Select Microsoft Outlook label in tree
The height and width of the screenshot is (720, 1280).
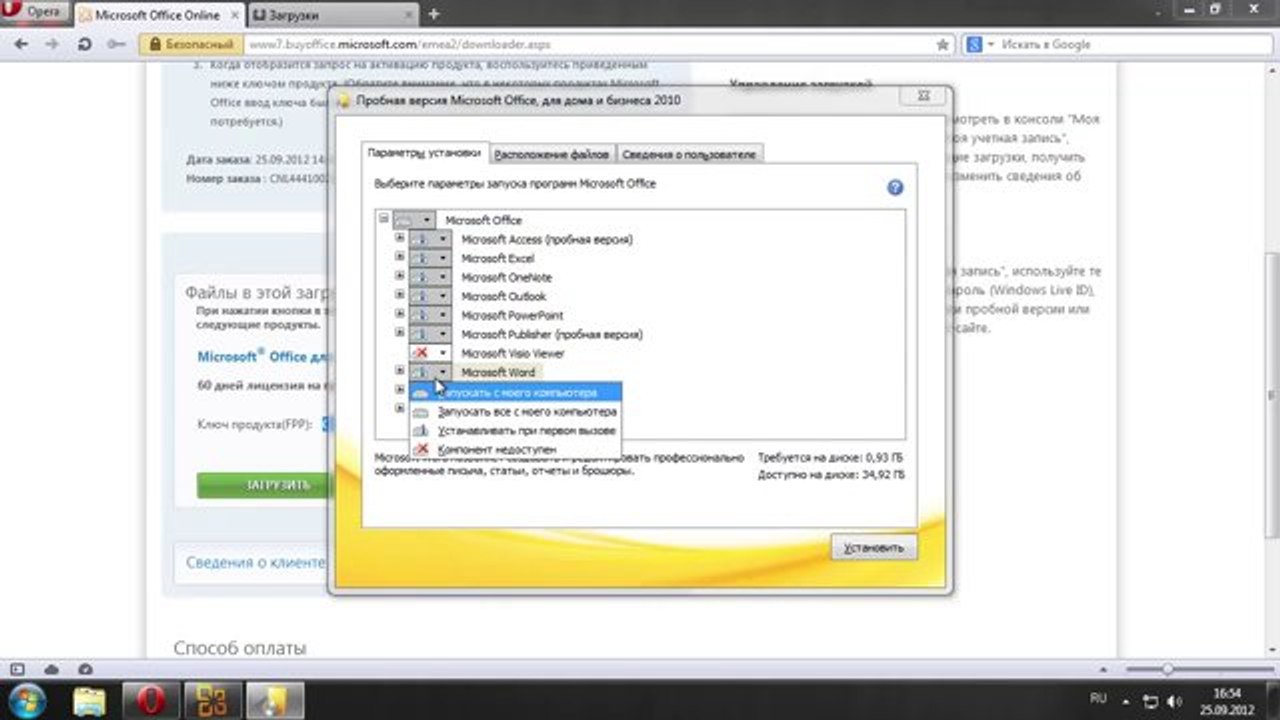click(x=504, y=296)
